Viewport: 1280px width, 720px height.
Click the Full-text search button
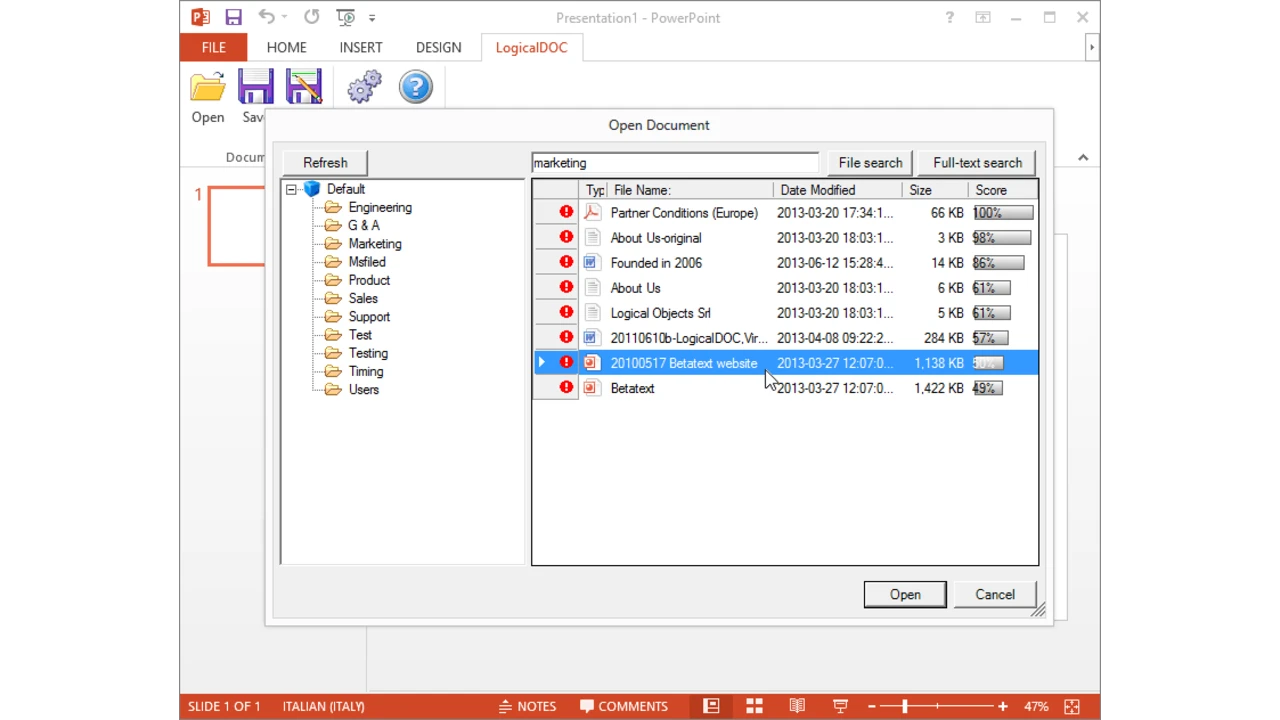tap(976, 163)
